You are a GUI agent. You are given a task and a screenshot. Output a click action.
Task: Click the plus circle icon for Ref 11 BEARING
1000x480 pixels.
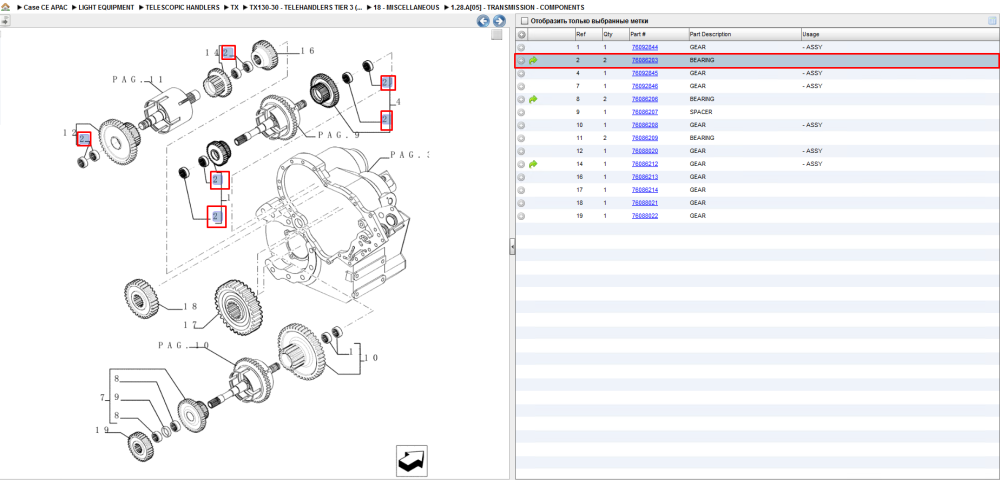(x=521, y=138)
